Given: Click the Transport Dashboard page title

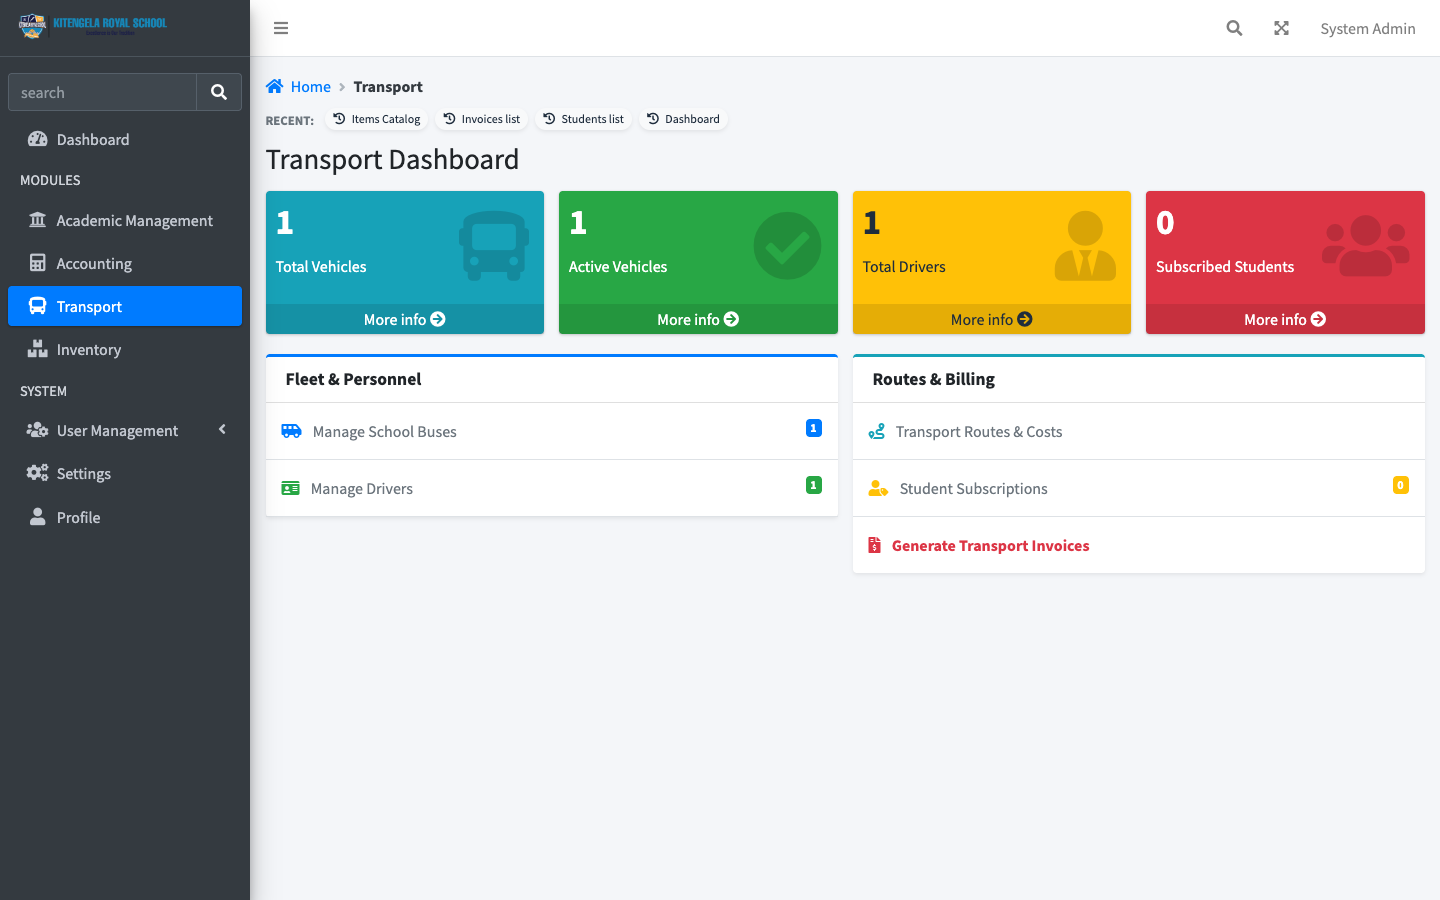Looking at the screenshot, I should pyautogui.click(x=392, y=160).
